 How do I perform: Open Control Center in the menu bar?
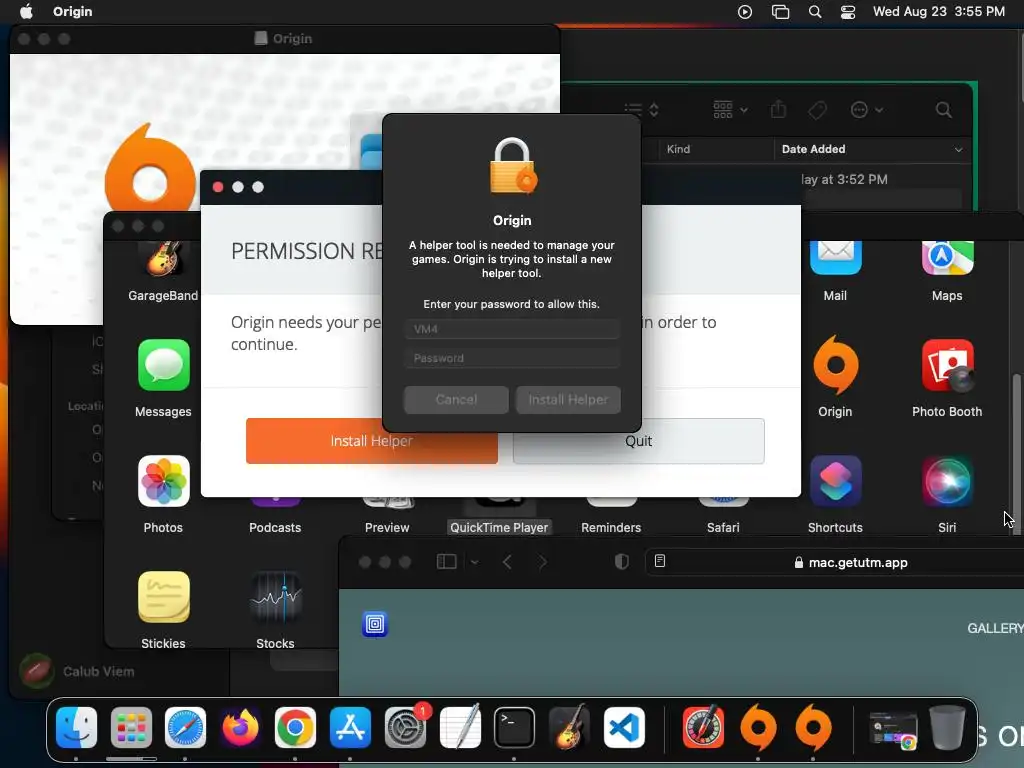tap(848, 12)
